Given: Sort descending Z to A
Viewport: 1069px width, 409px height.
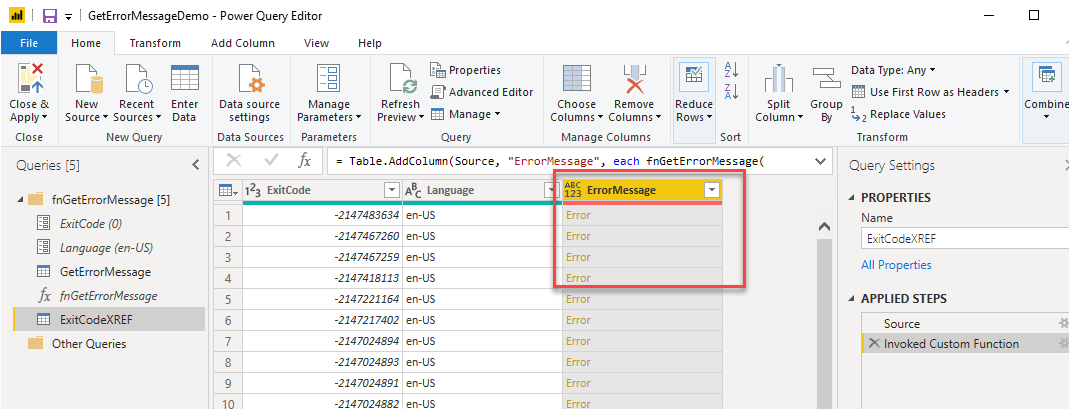Looking at the screenshot, I should 732,91.
